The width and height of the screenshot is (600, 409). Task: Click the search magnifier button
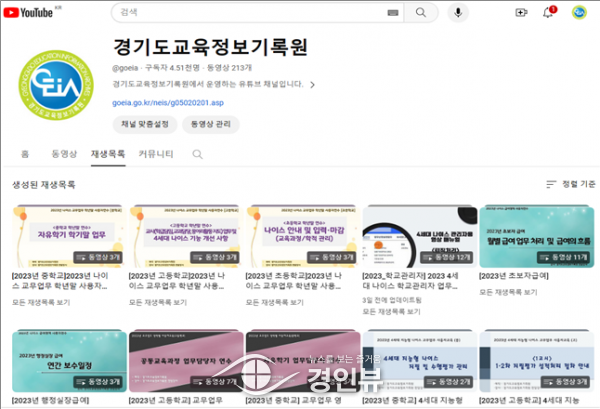pyautogui.click(x=421, y=13)
